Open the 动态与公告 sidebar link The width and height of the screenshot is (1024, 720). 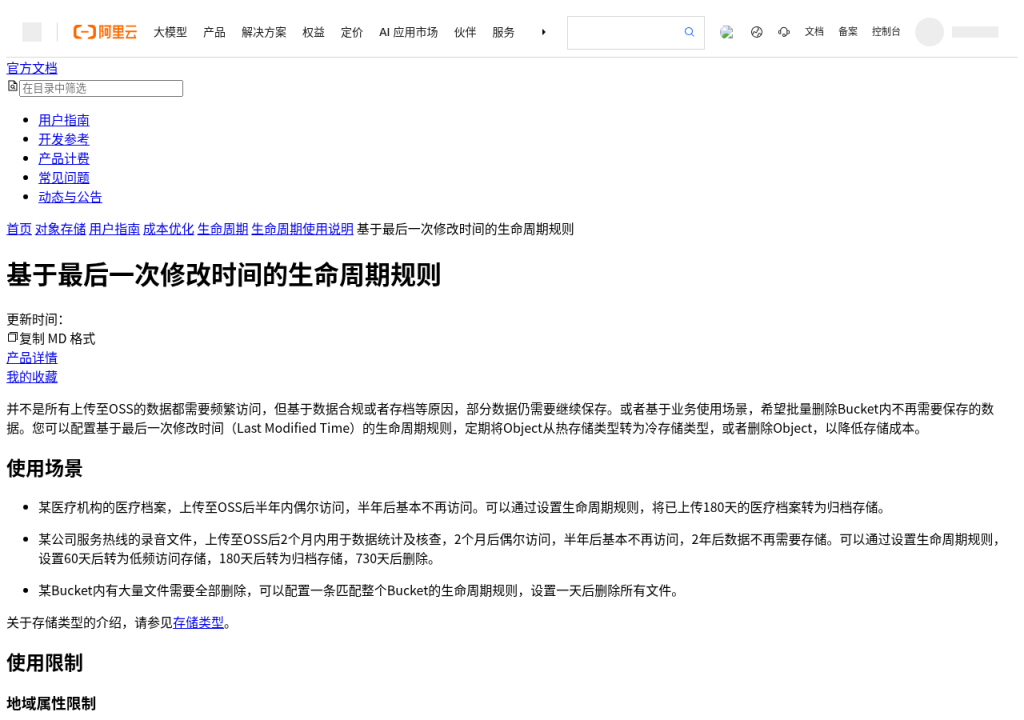pos(71,197)
